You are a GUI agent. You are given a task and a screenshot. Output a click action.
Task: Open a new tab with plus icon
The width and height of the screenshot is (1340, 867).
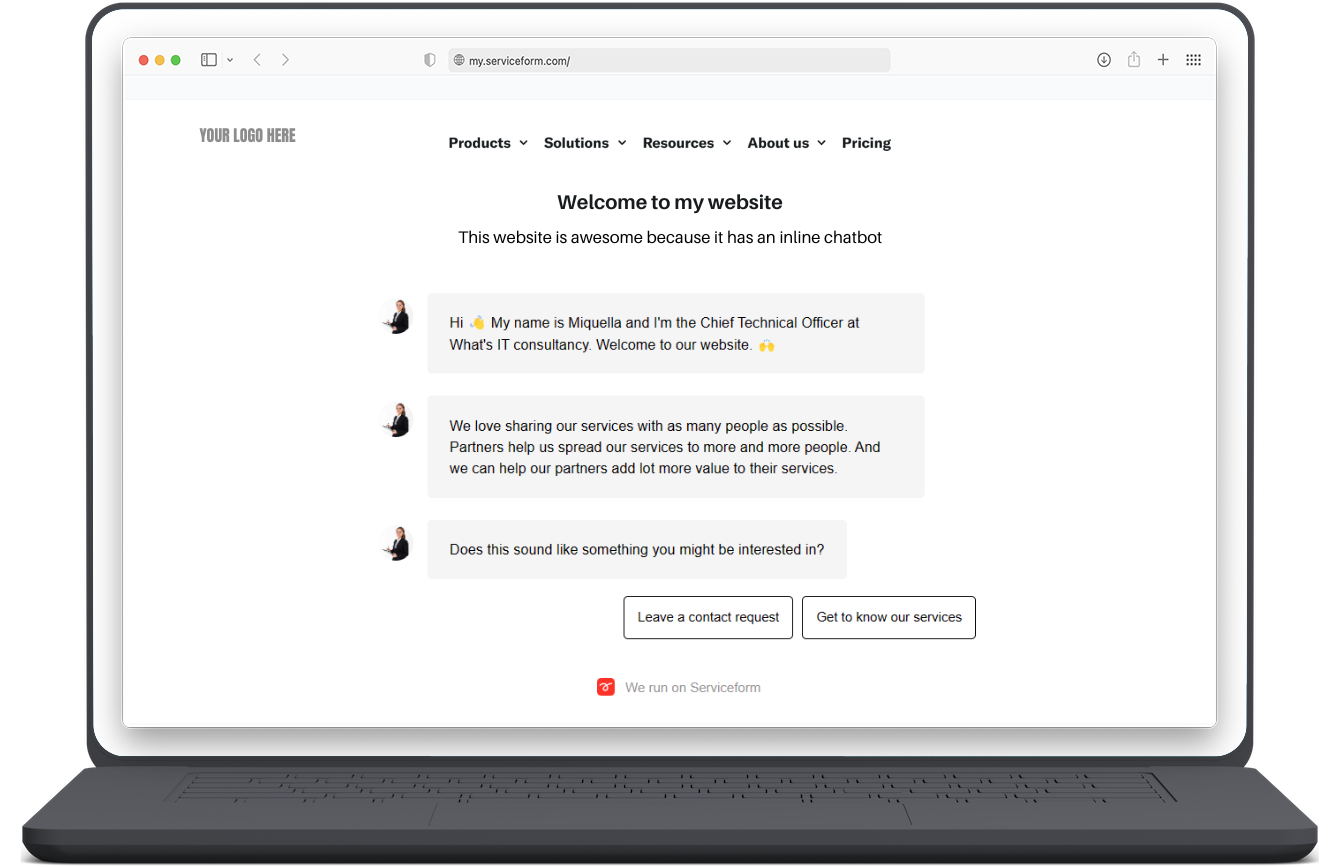pyautogui.click(x=1163, y=60)
